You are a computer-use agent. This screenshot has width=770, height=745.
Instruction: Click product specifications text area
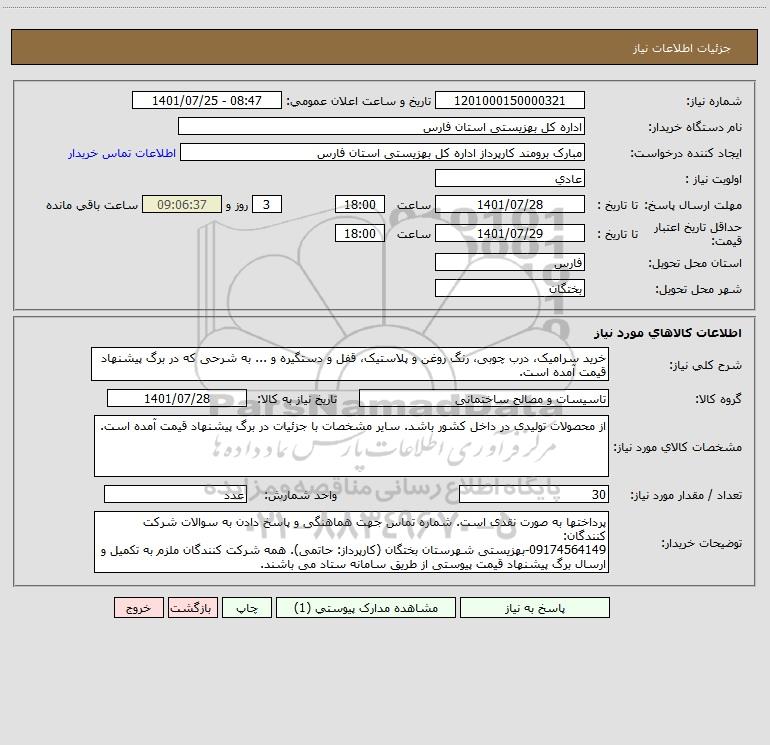tap(351, 446)
